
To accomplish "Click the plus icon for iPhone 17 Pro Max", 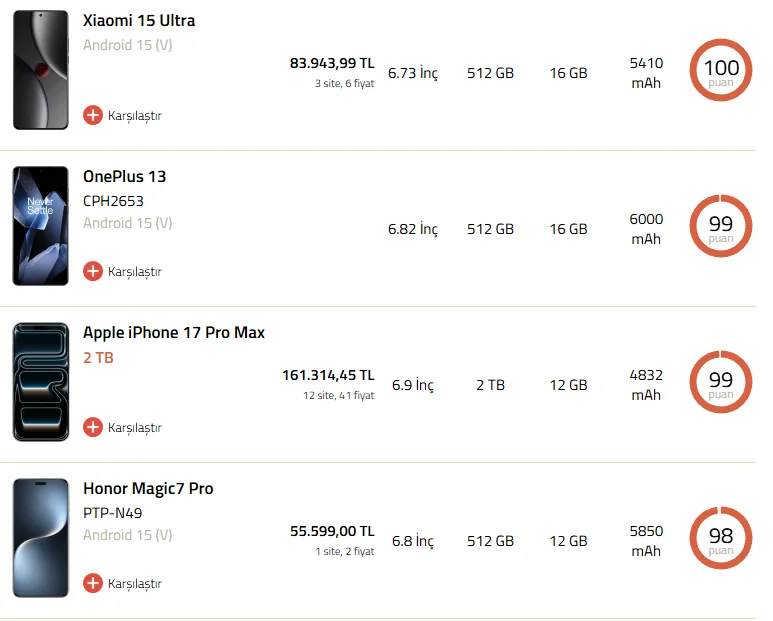I will (93, 427).
